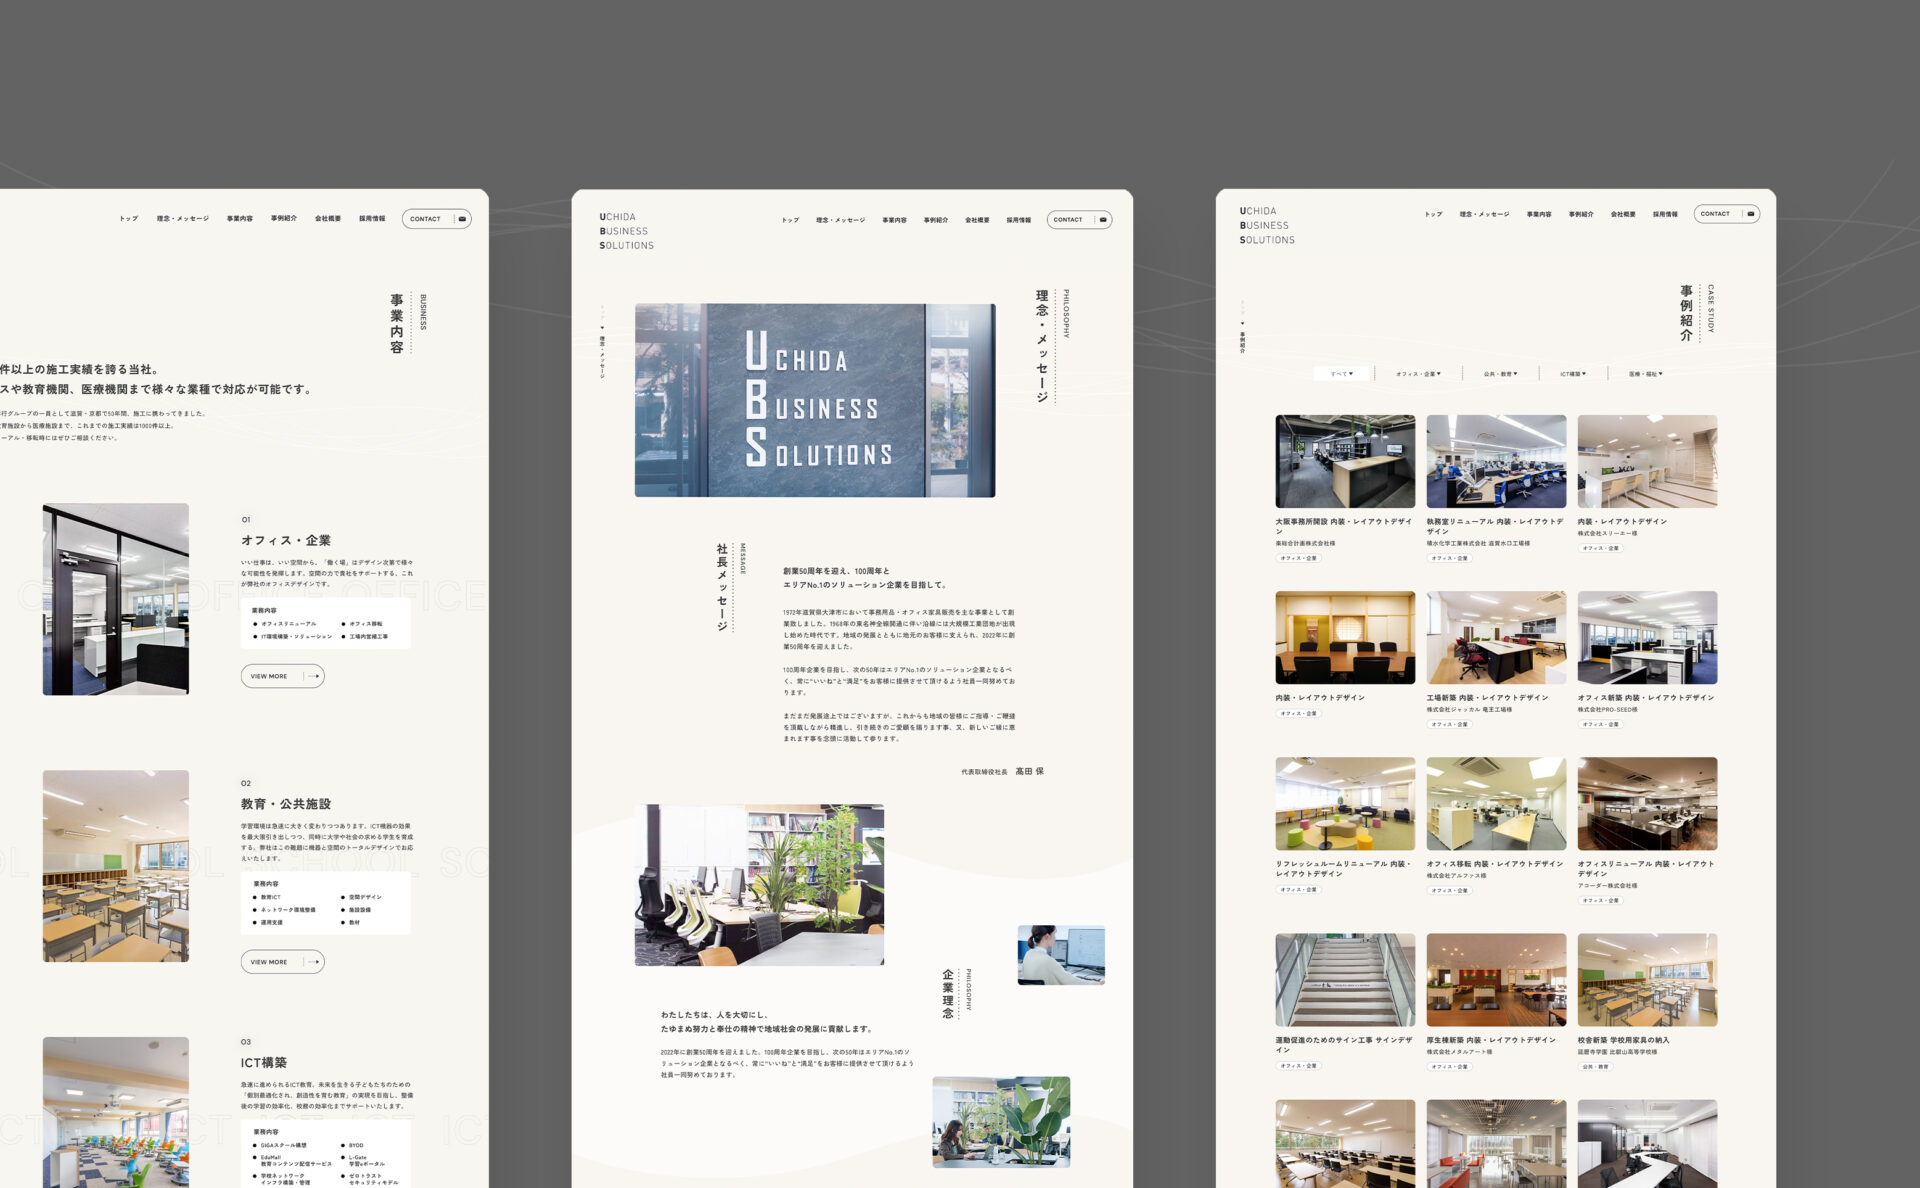The image size is (1920, 1188).
Task: Select 採用情報 in business page navigation
Action: 372,219
